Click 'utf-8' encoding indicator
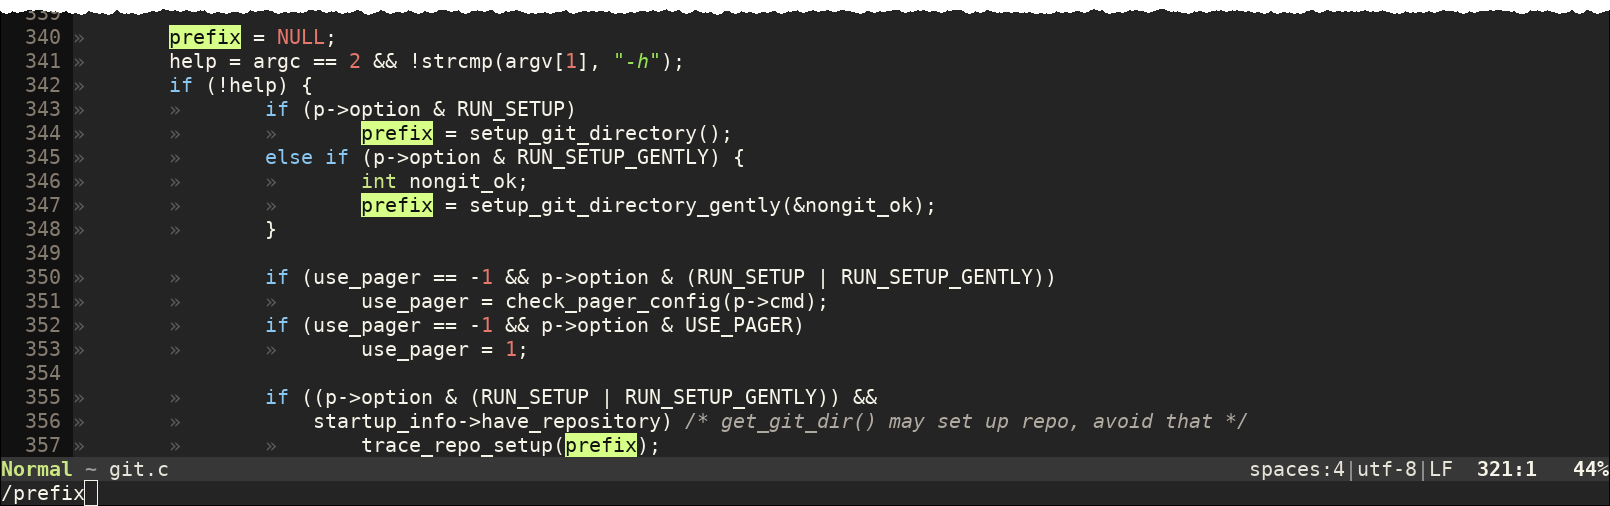The image size is (1610, 506). (x=1387, y=469)
